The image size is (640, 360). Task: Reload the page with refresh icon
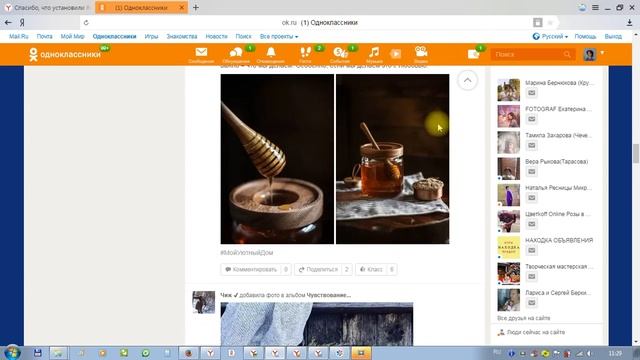click(x=86, y=23)
